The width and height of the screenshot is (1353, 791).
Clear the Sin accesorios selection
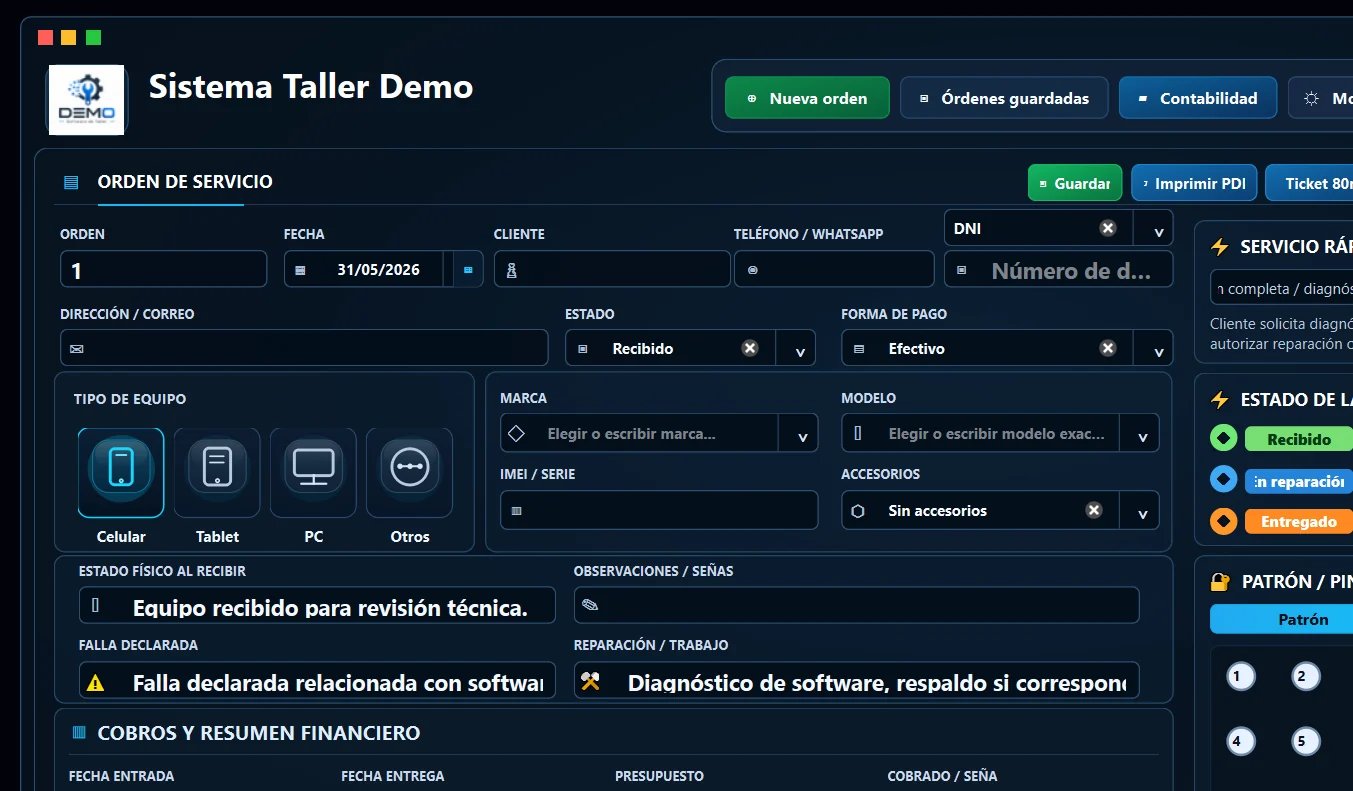(1094, 510)
